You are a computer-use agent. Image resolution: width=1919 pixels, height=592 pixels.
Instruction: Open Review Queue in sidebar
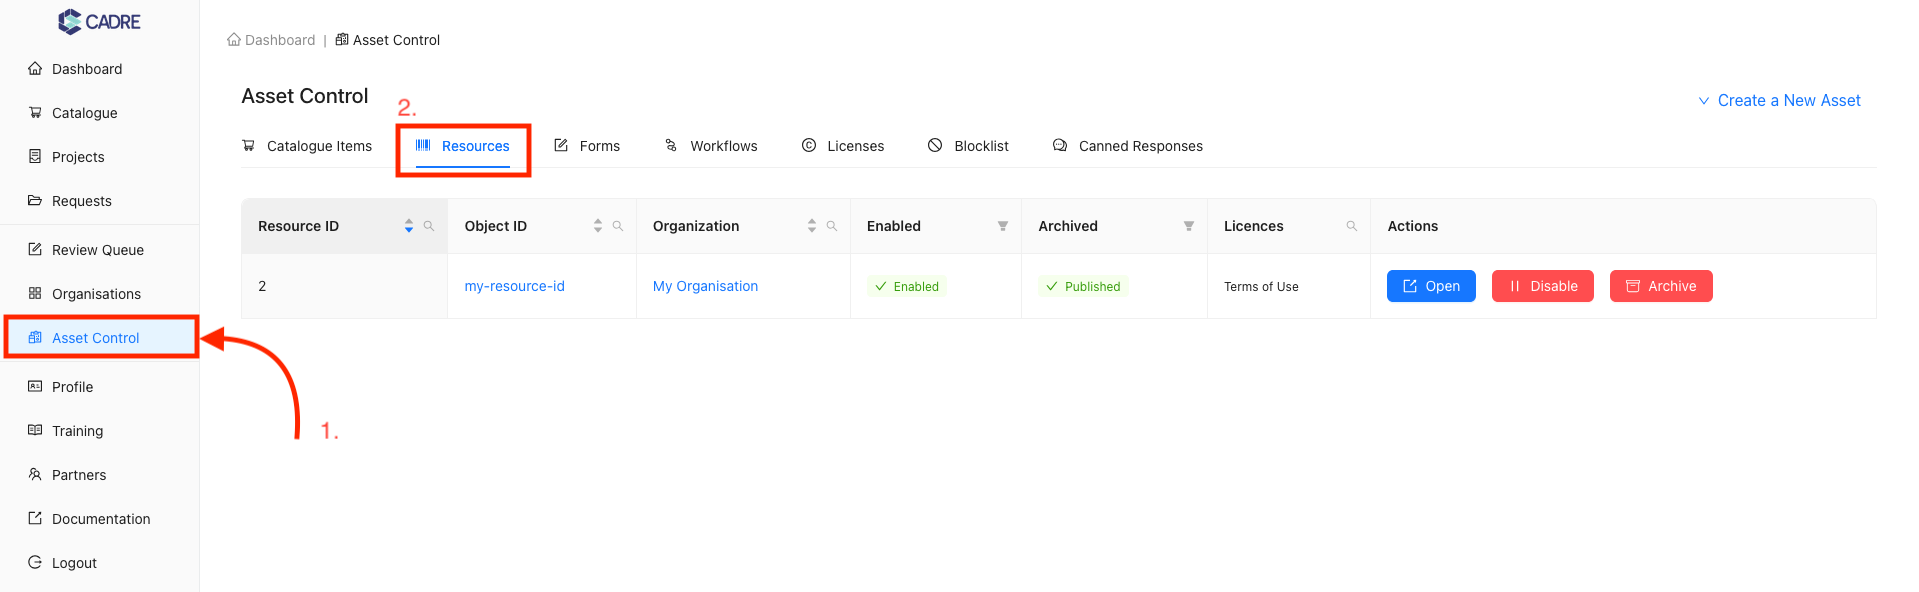point(100,250)
